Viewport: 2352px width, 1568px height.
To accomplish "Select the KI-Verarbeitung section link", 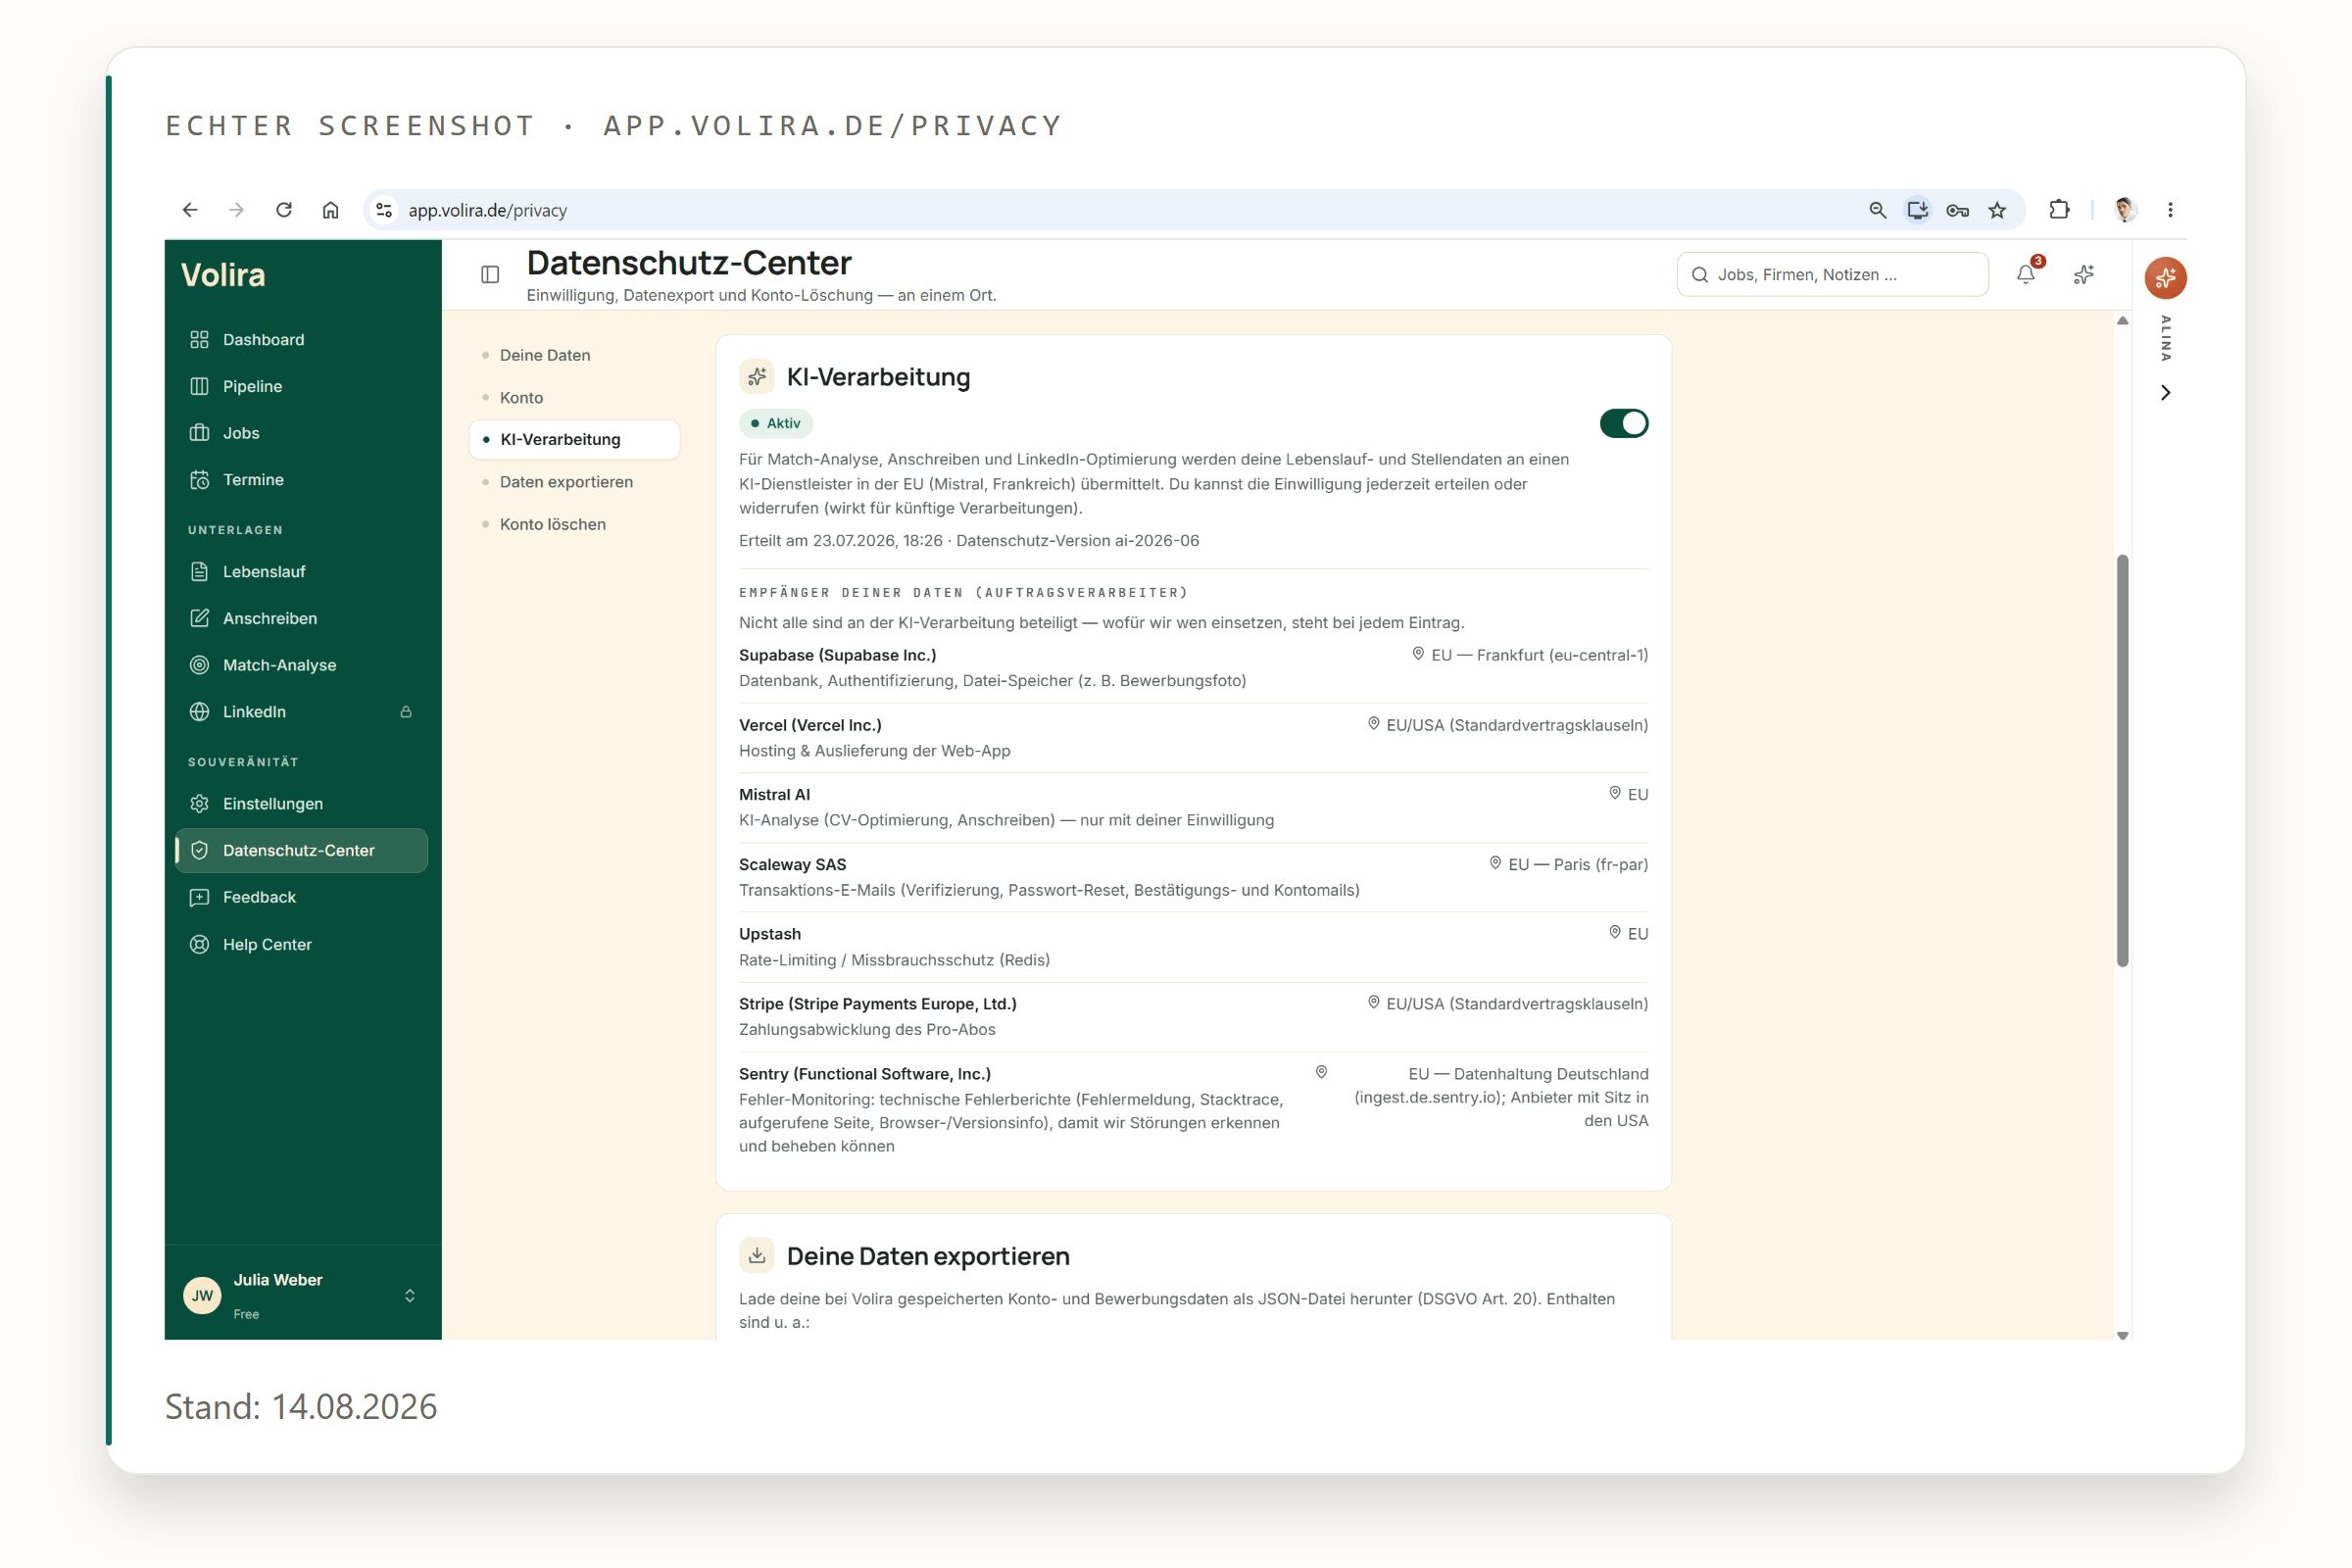I will (575, 440).
